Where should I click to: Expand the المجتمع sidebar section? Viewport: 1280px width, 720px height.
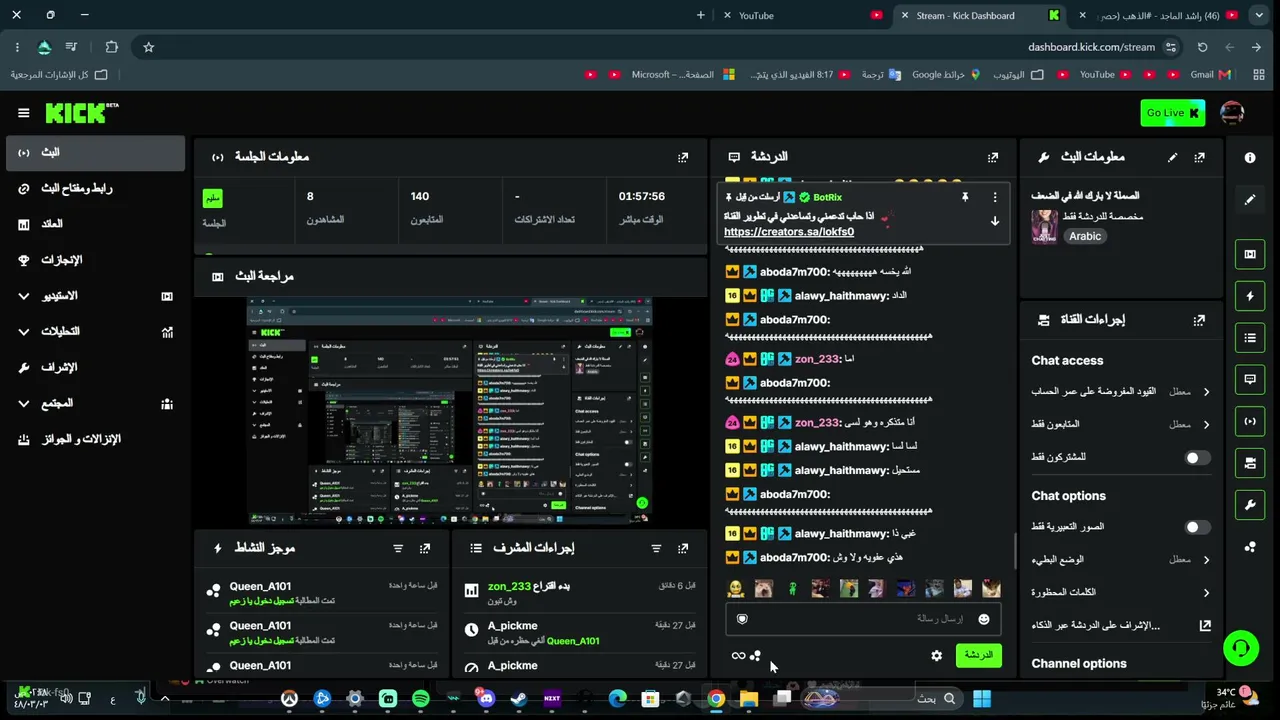click(93, 403)
